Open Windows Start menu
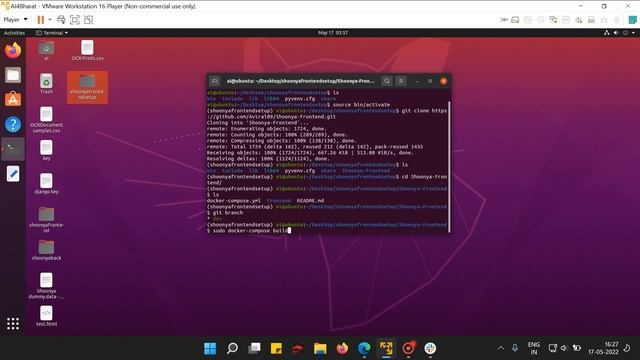 point(210,348)
